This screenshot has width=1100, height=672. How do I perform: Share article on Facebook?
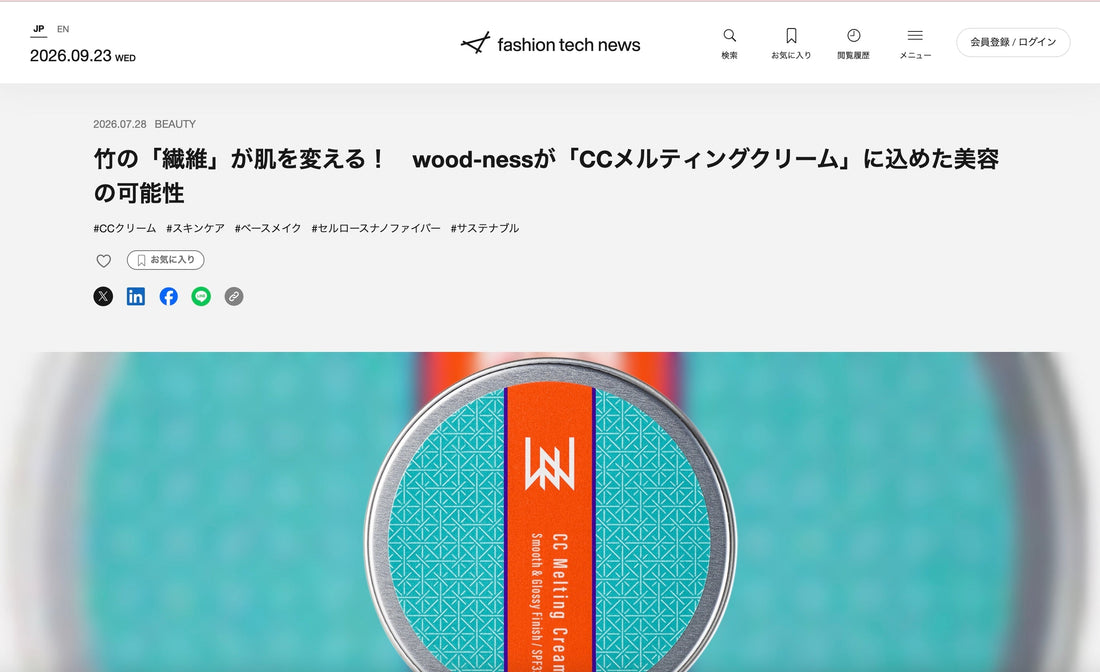168,297
